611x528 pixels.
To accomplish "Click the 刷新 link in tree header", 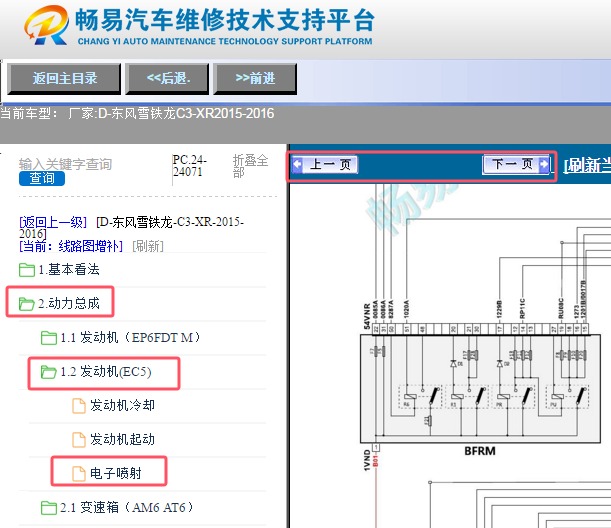I will (x=148, y=246).
